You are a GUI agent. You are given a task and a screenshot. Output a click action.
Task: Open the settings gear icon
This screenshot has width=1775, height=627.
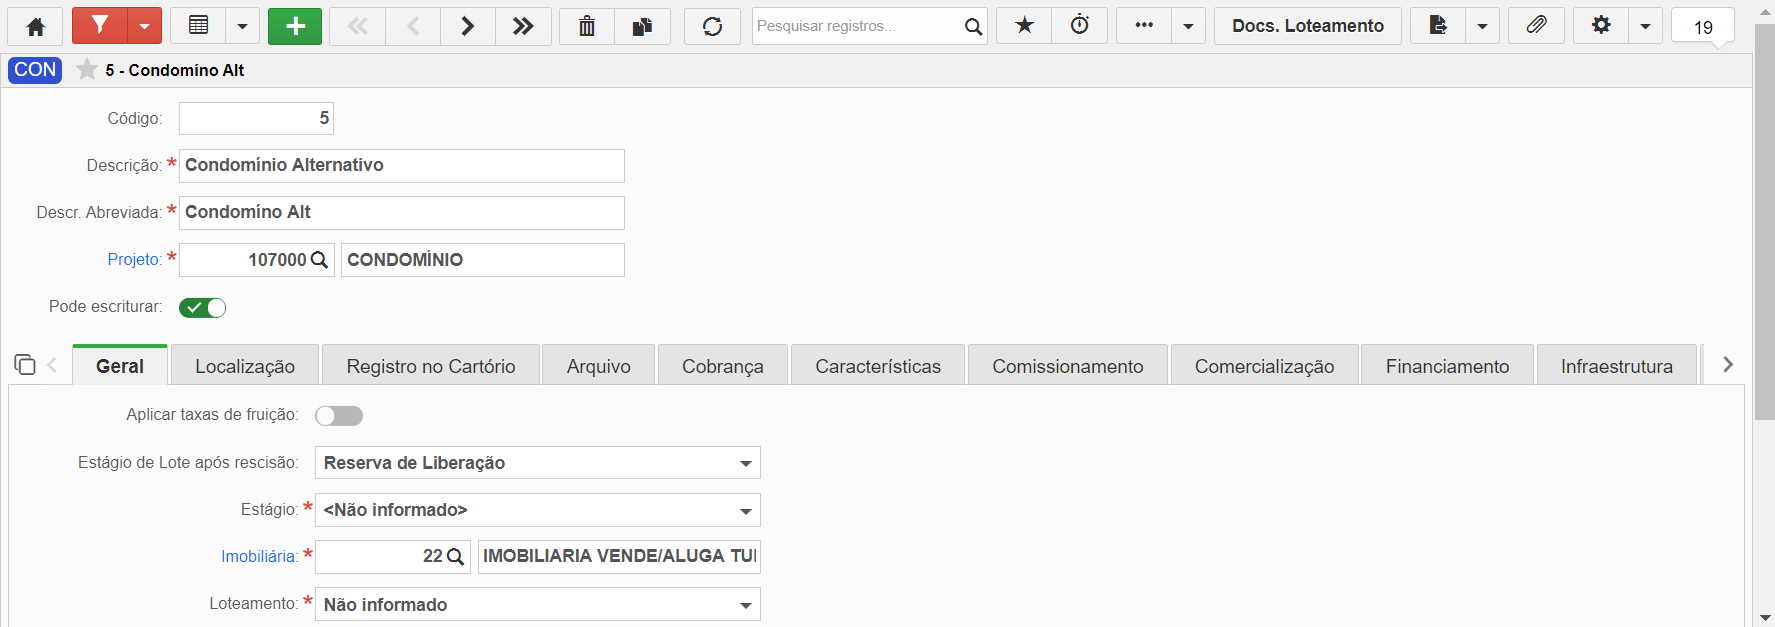(x=1601, y=26)
